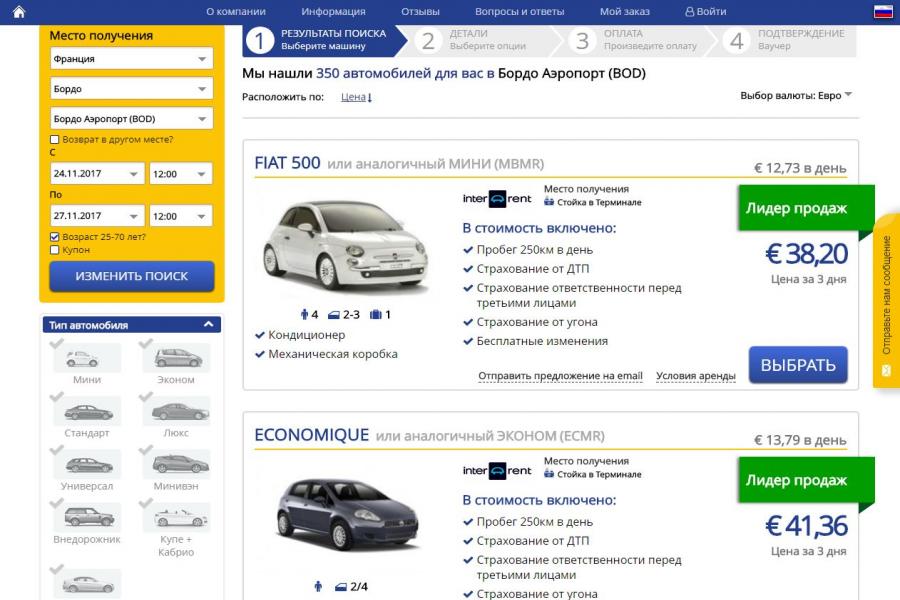The width and height of the screenshot is (900, 600).
Task: Toggle Возврат в другом месте checkbox
Action: [x=55, y=140]
